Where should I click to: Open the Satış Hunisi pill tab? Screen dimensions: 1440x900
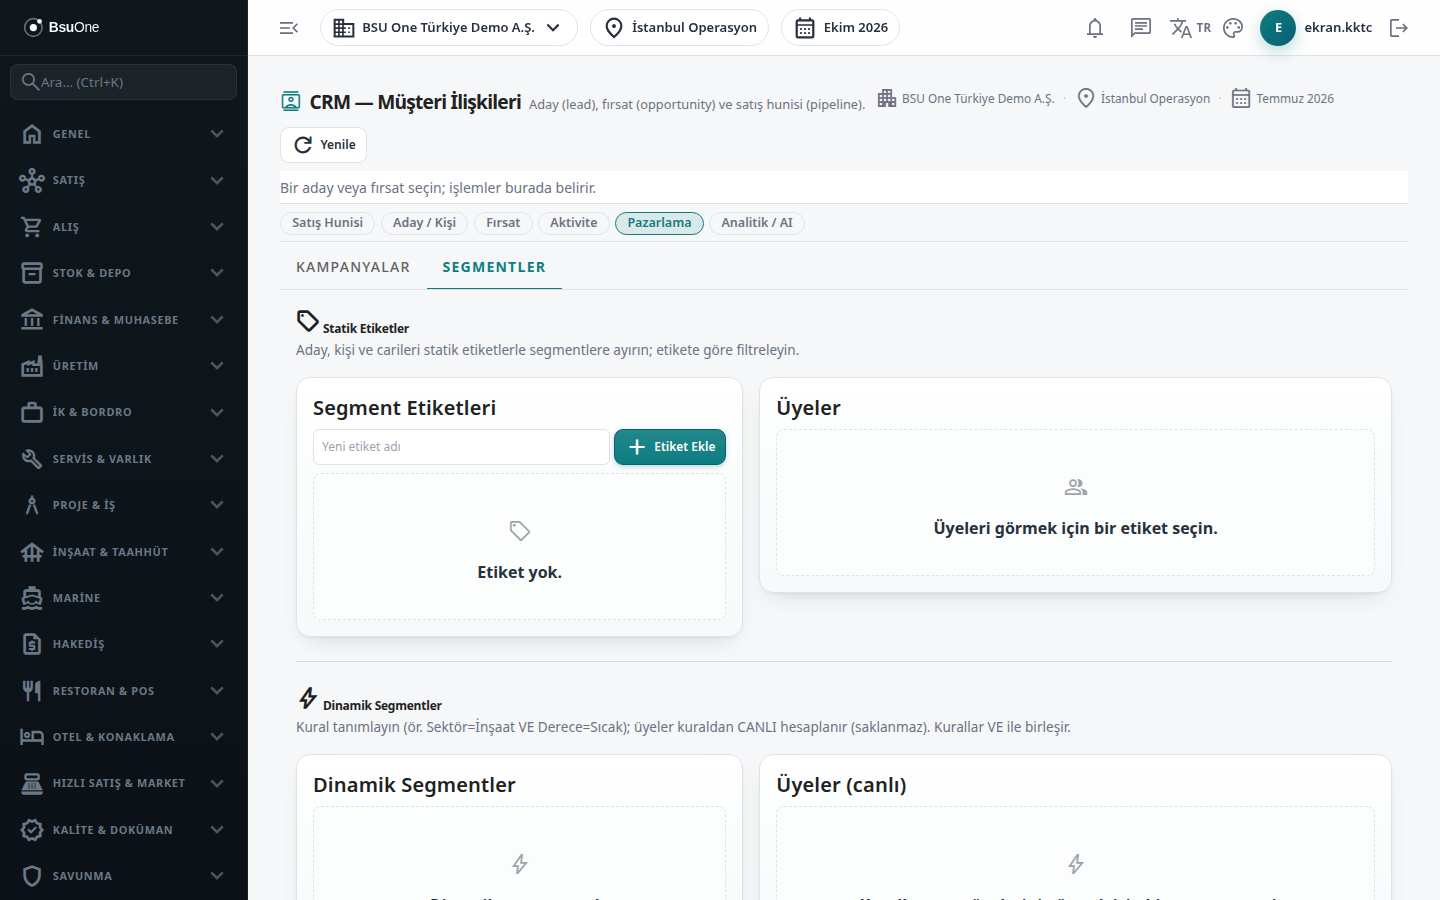coord(328,223)
